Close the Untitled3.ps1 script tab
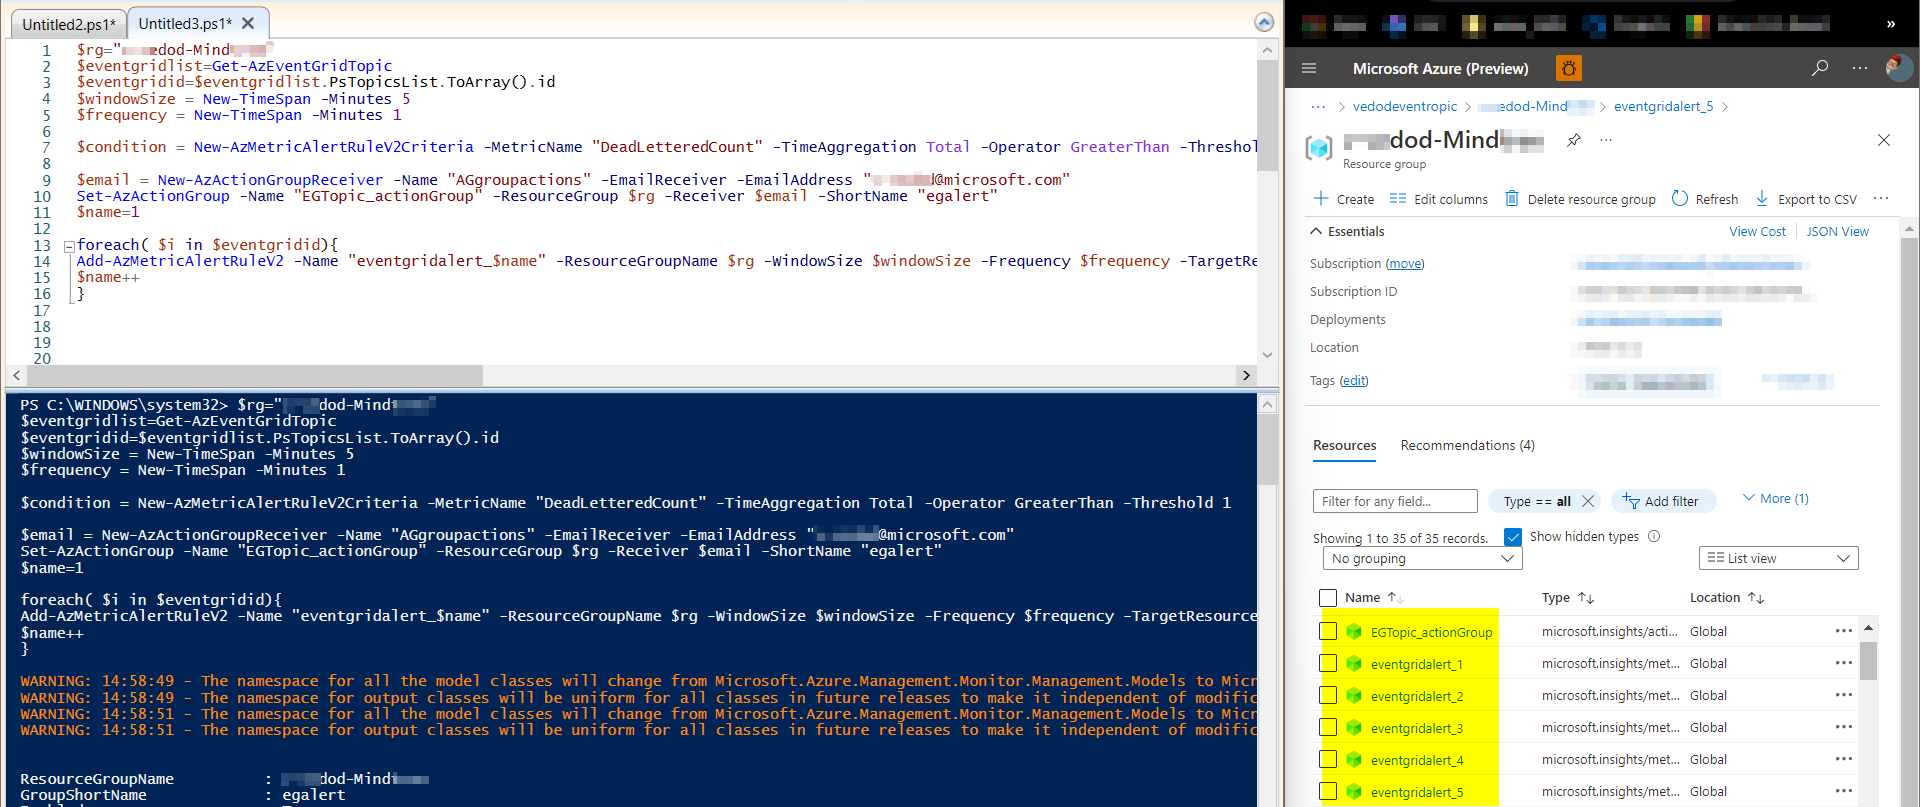1920x807 pixels. coord(248,23)
